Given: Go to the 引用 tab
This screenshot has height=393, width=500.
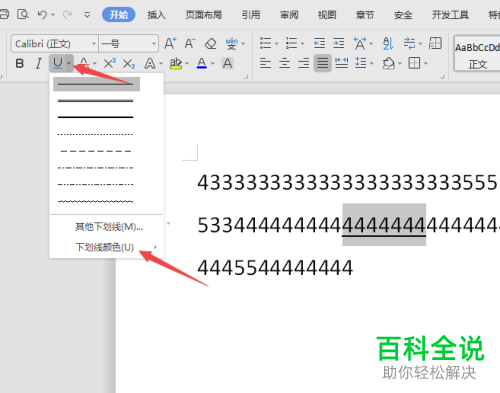Looking at the screenshot, I should pos(251,15).
